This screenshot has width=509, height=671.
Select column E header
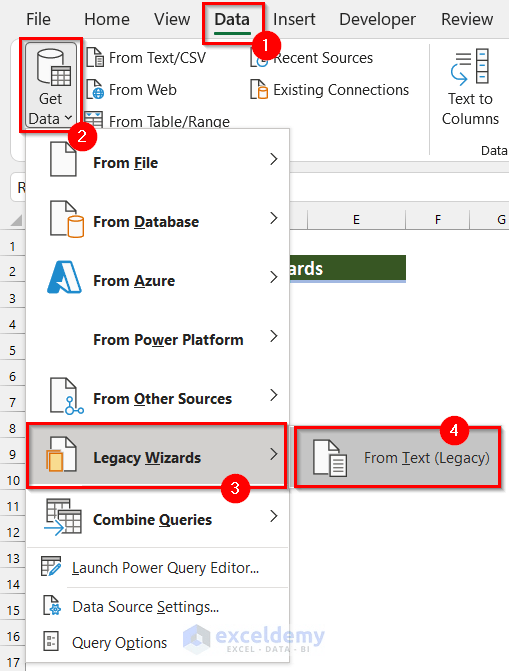point(356,220)
